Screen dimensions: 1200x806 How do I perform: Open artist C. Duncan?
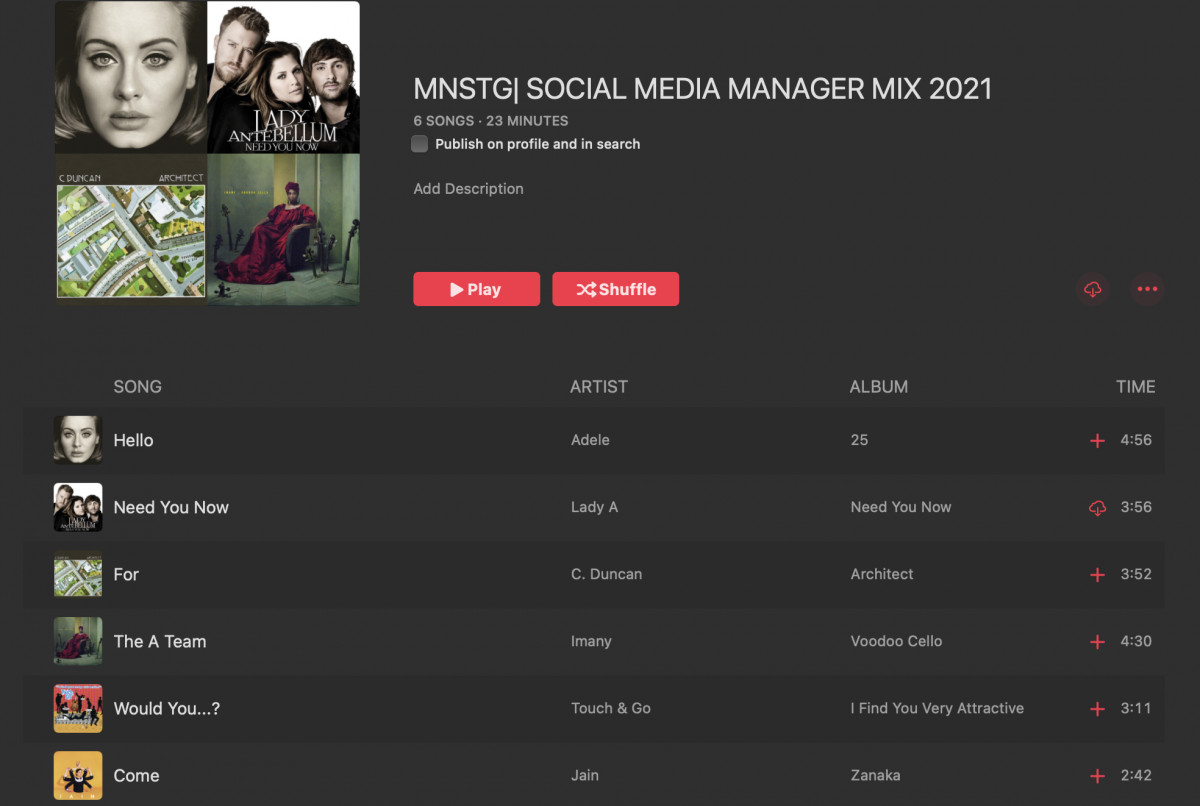pos(606,574)
